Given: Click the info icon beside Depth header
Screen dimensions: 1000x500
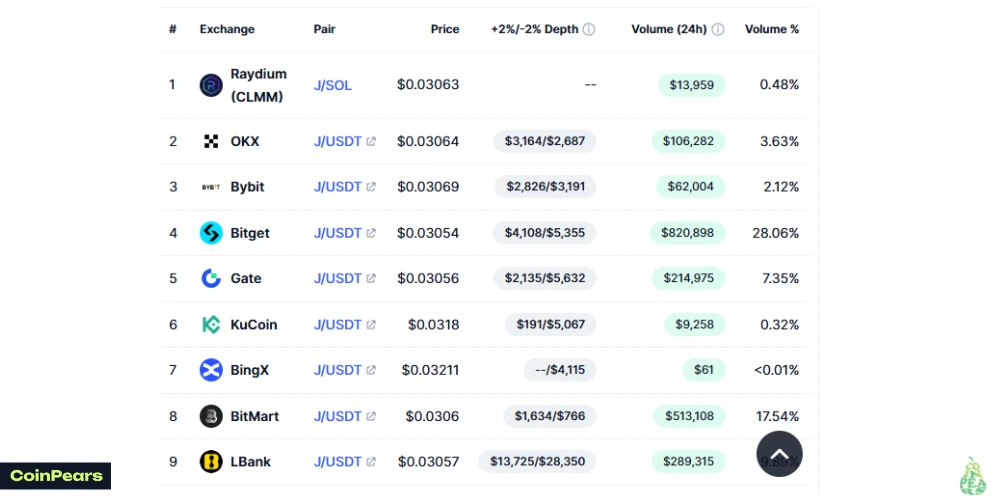Looking at the screenshot, I should click(x=589, y=30).
